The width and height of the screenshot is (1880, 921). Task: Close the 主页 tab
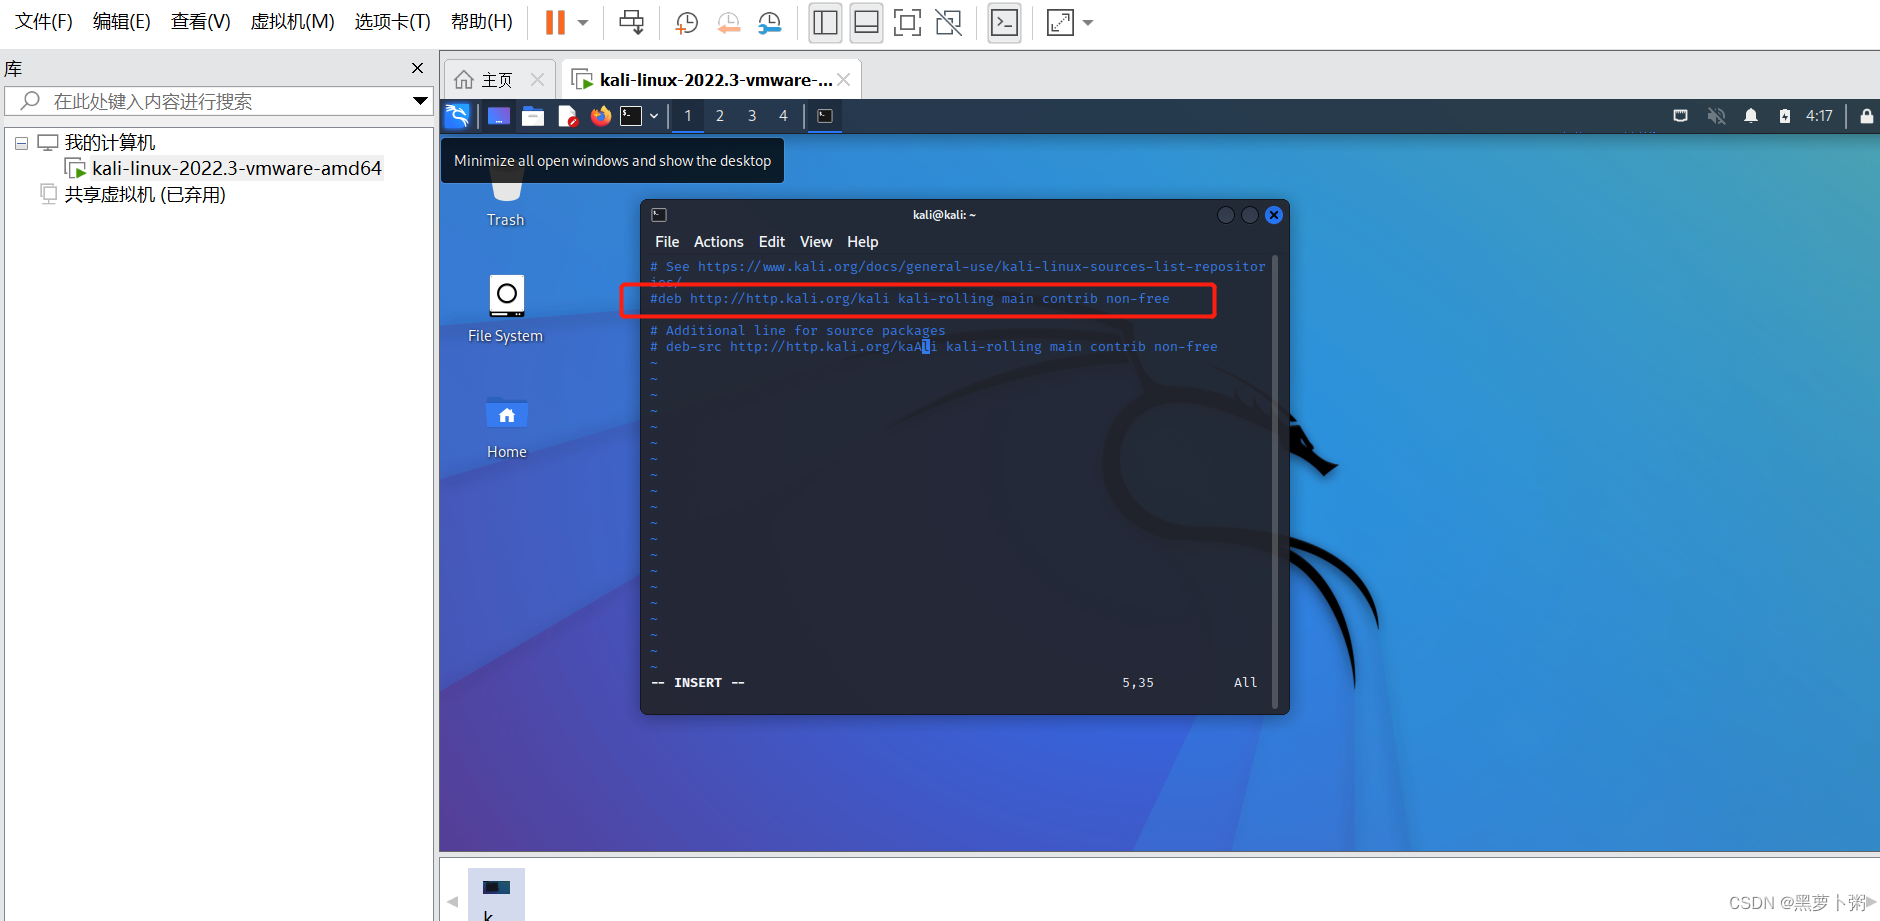pyautogui.click(x=538, y=80)
